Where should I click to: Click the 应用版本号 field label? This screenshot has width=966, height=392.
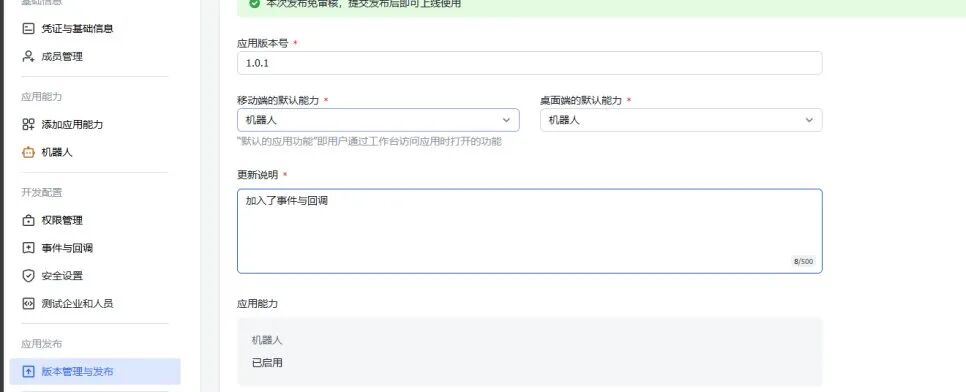click(x=262, y=43)
